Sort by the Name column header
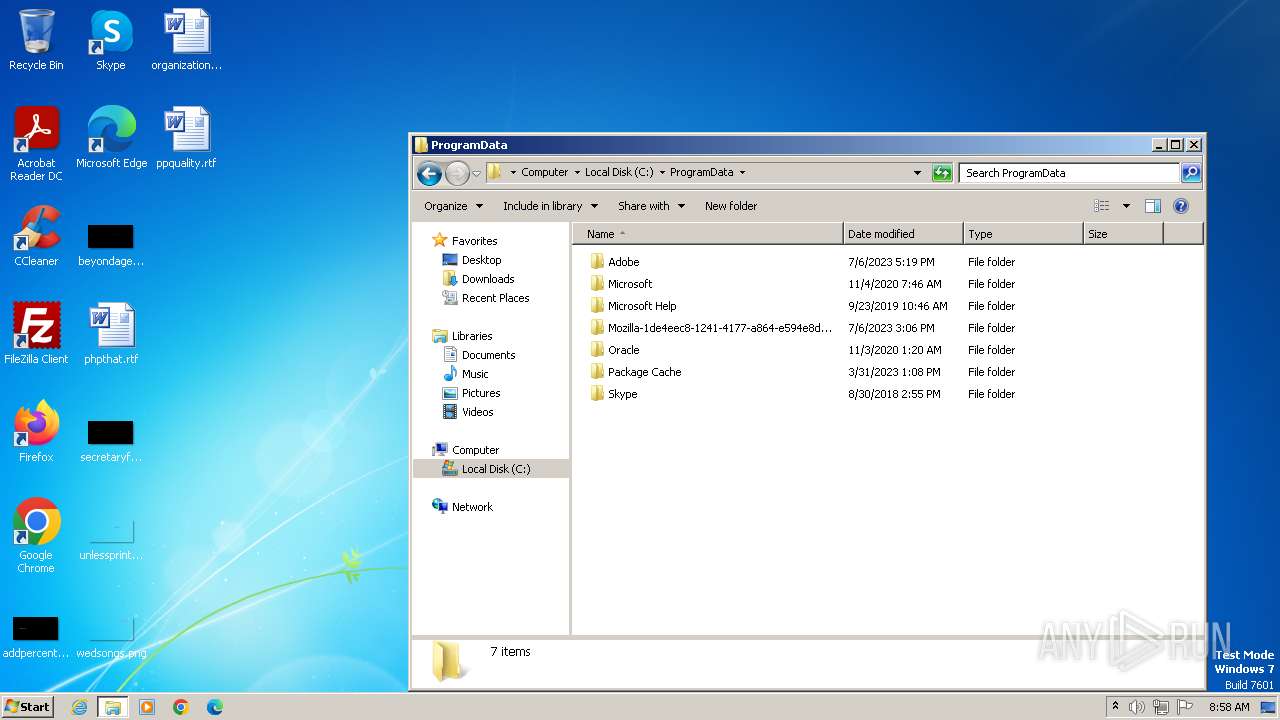Viewport: 1280px width, 720px height. [708, 234]
